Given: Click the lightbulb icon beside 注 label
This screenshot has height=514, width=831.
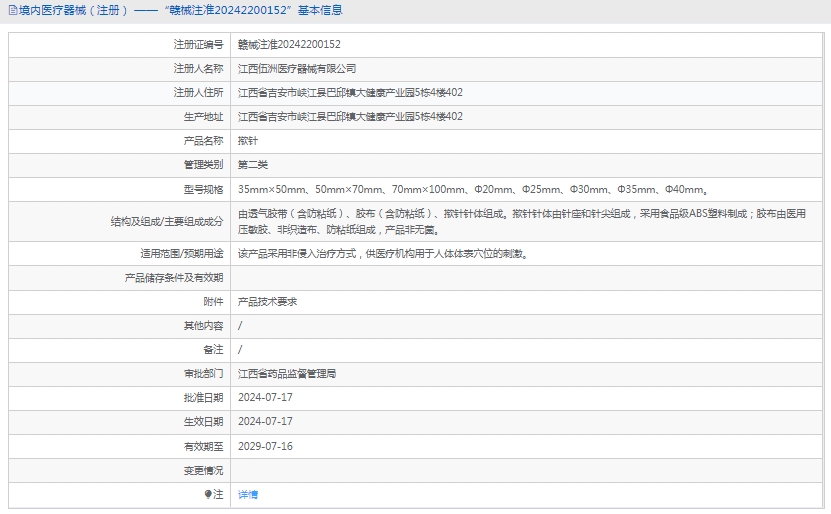Looking at the screenshot, I should [207, 494].
